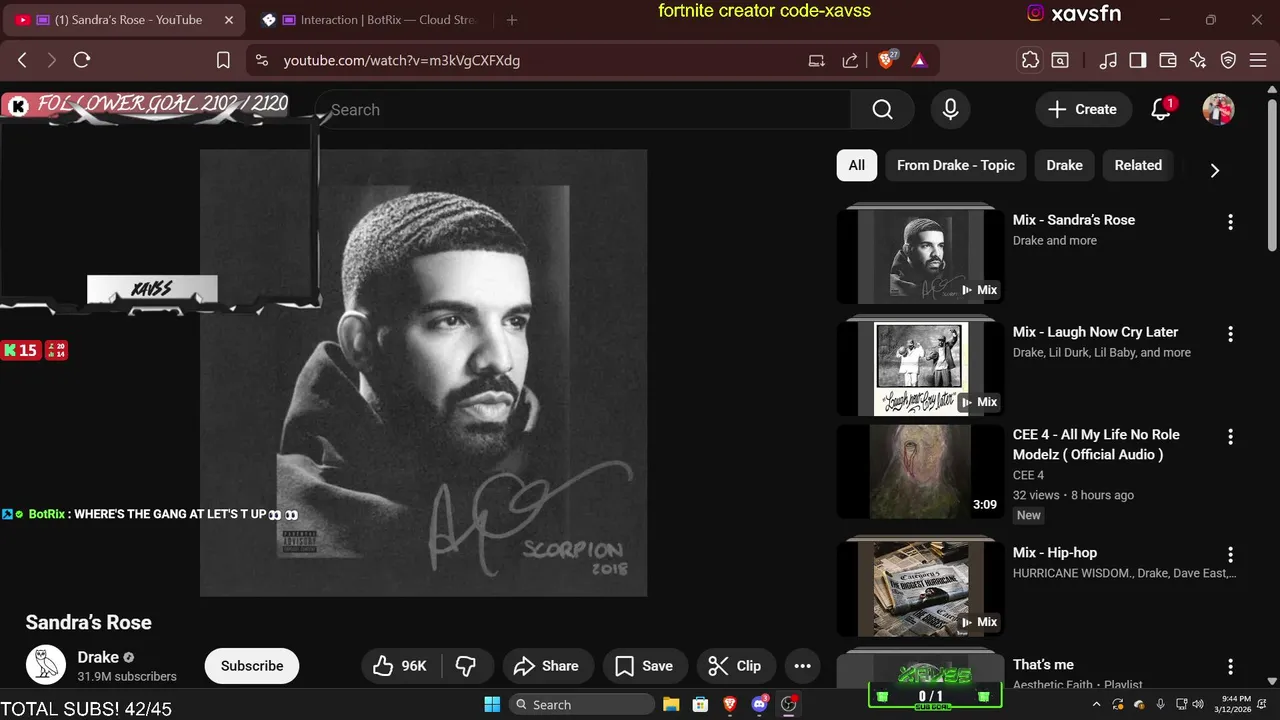Open the browser hamburger main menu
The height and width of the screenshot is (720, 1280).
[1259, 60]
